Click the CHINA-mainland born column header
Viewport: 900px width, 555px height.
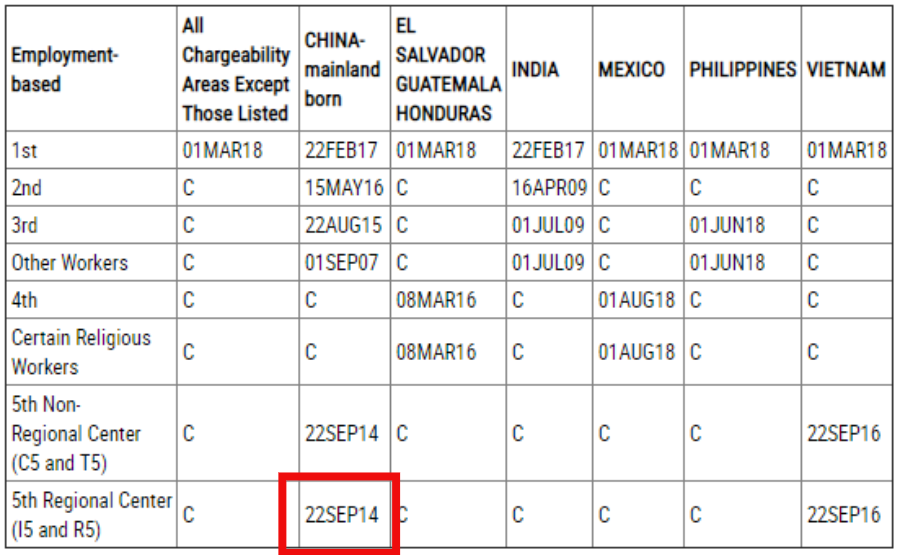coord(342,70)
